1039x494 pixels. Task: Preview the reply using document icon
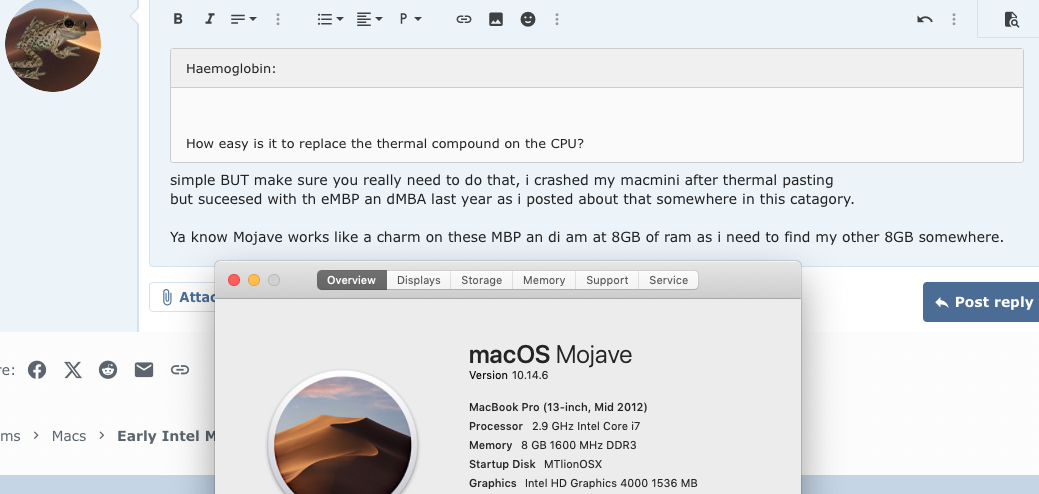[1011, 19]
